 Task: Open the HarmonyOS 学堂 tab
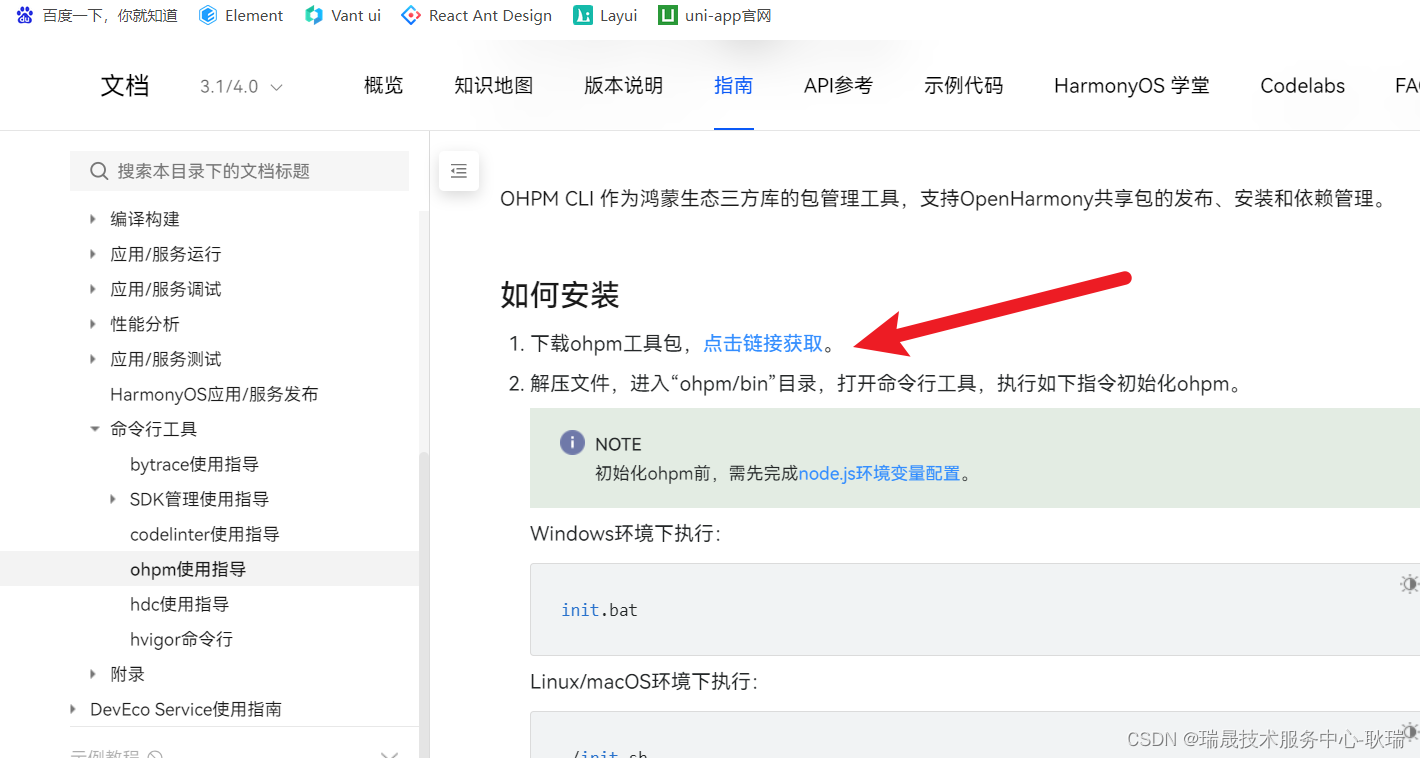[1132, 86]
